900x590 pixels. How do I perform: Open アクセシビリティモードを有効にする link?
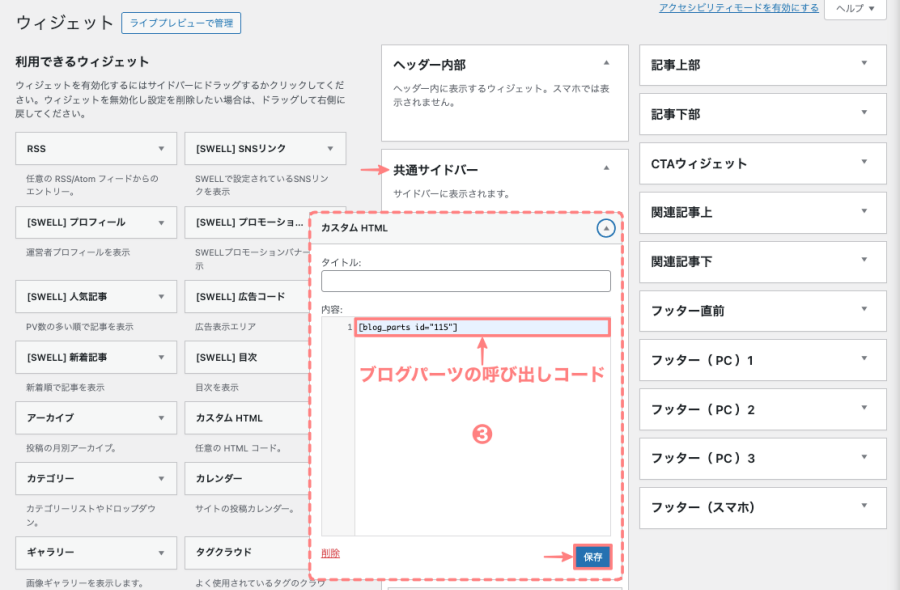pyautogui.click(x=738, y=8)
